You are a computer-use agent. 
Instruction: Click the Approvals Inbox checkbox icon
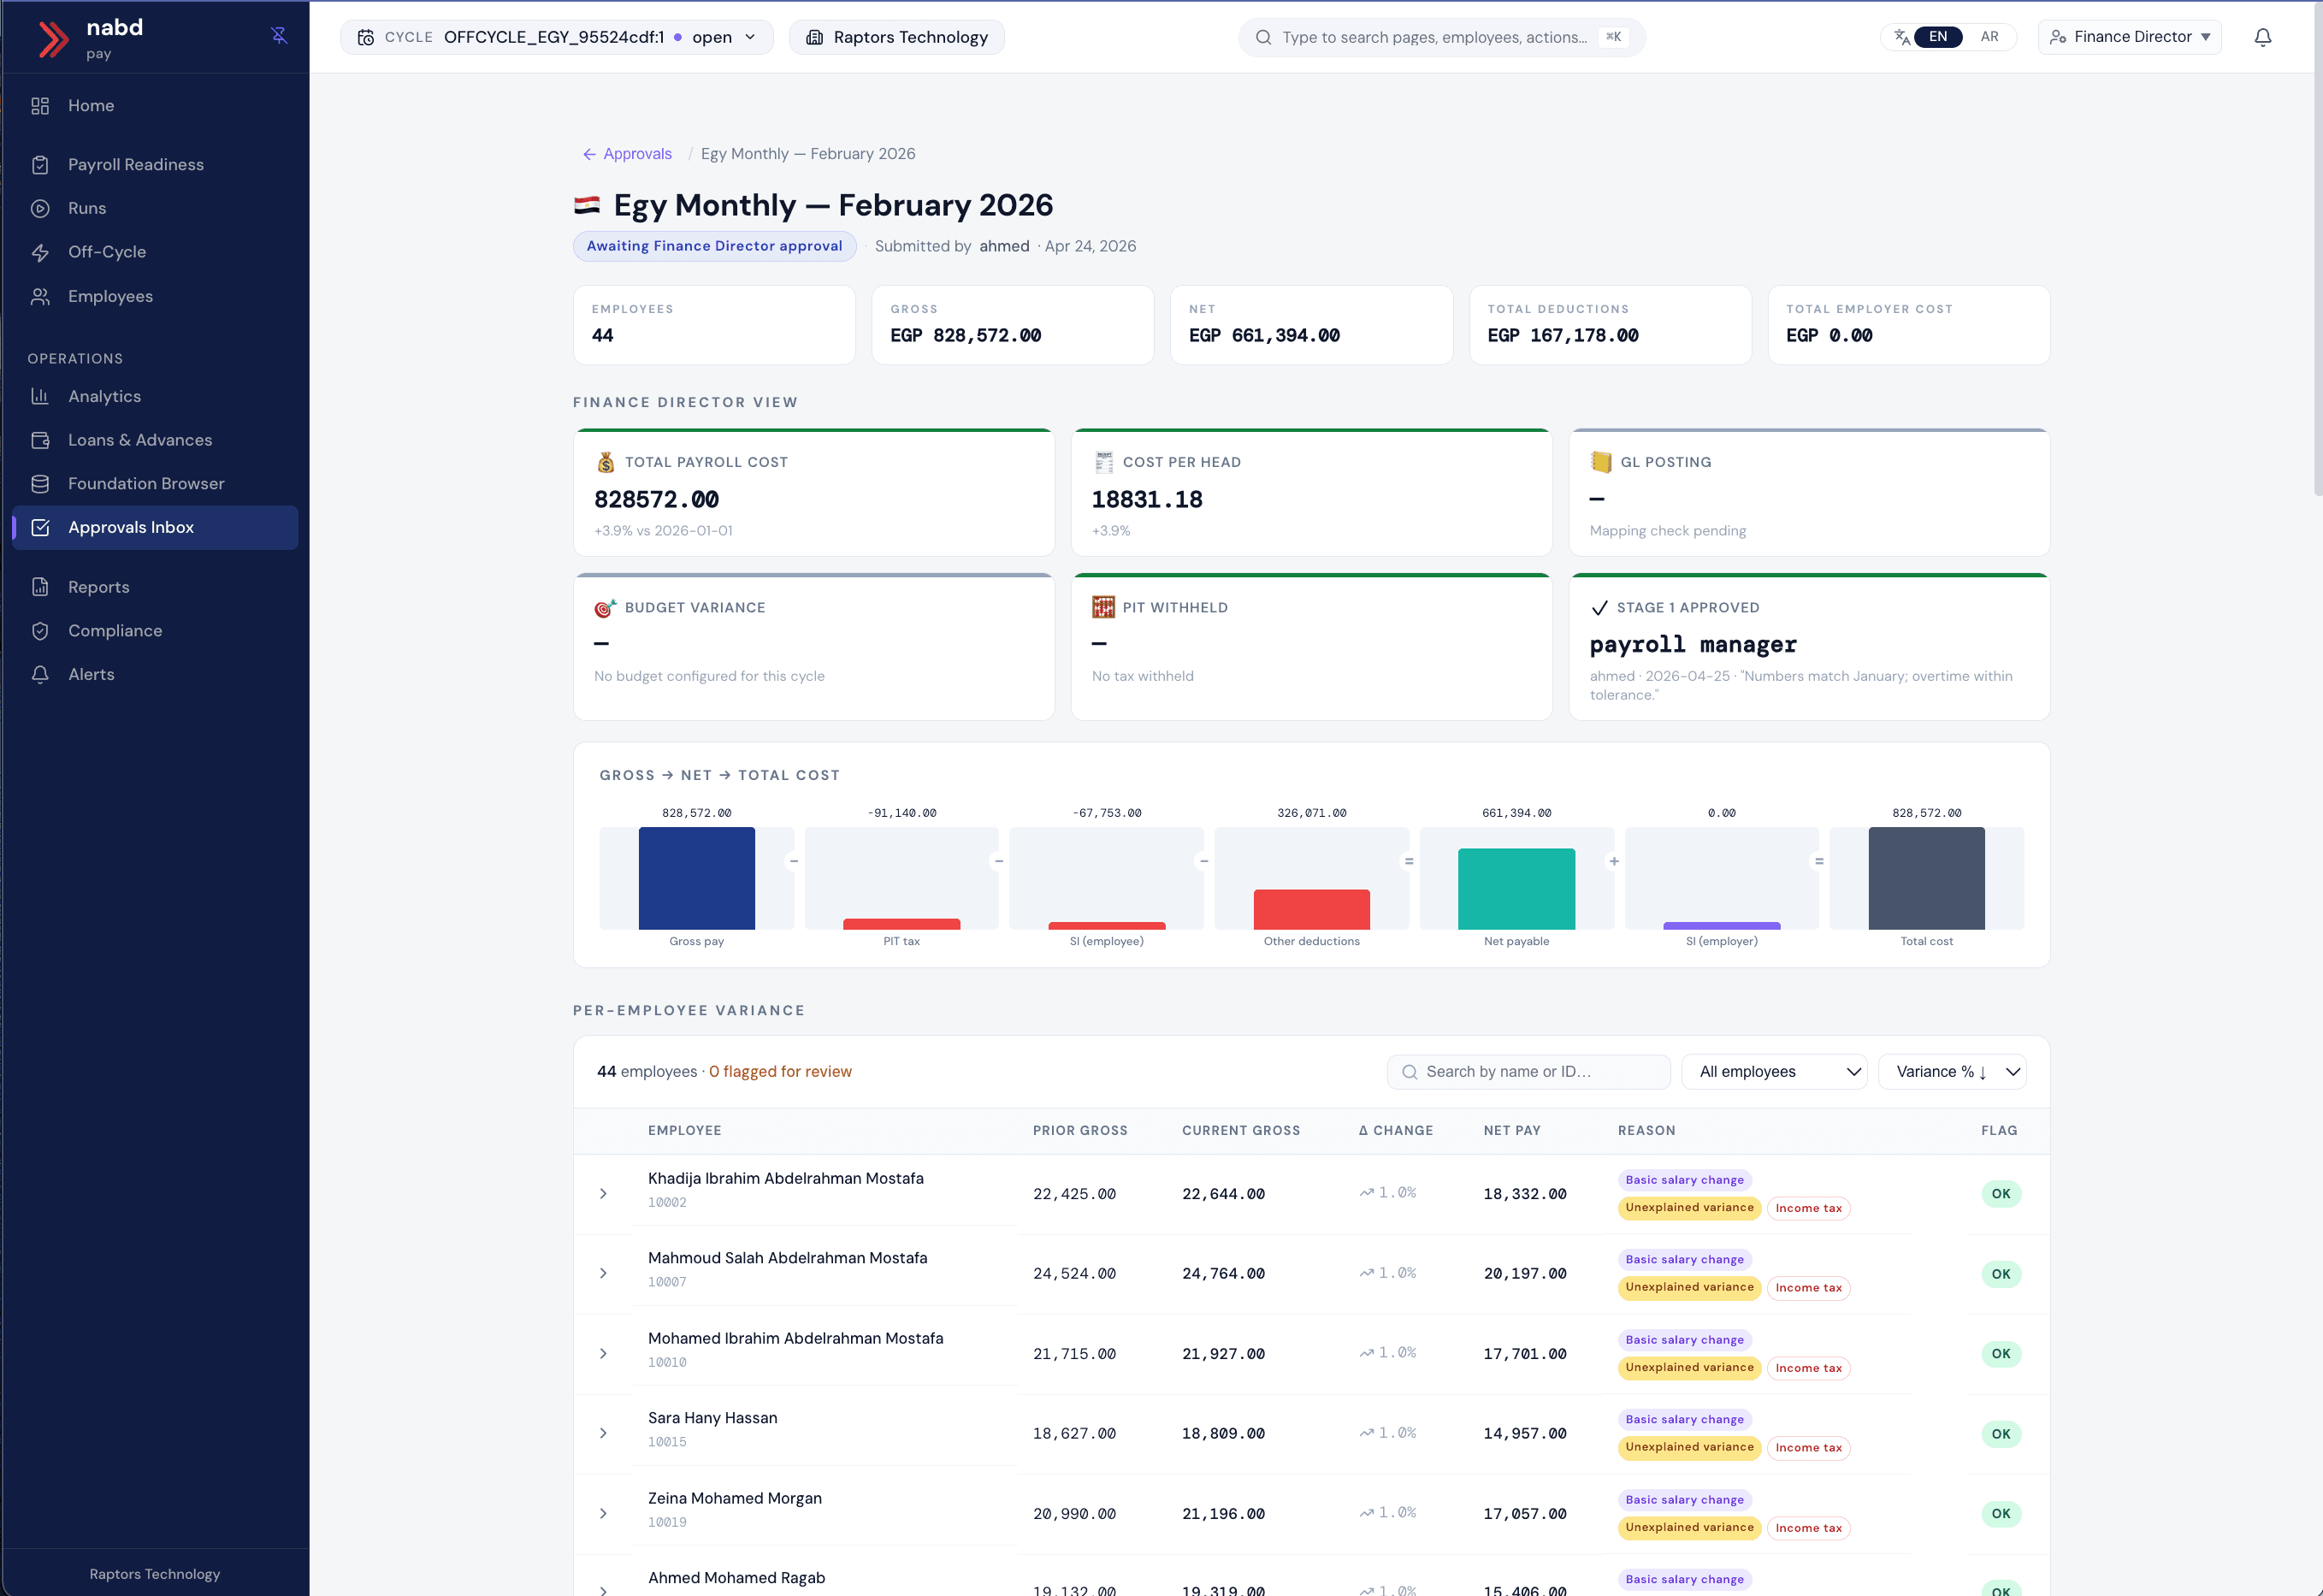click(x=40, y=527)
